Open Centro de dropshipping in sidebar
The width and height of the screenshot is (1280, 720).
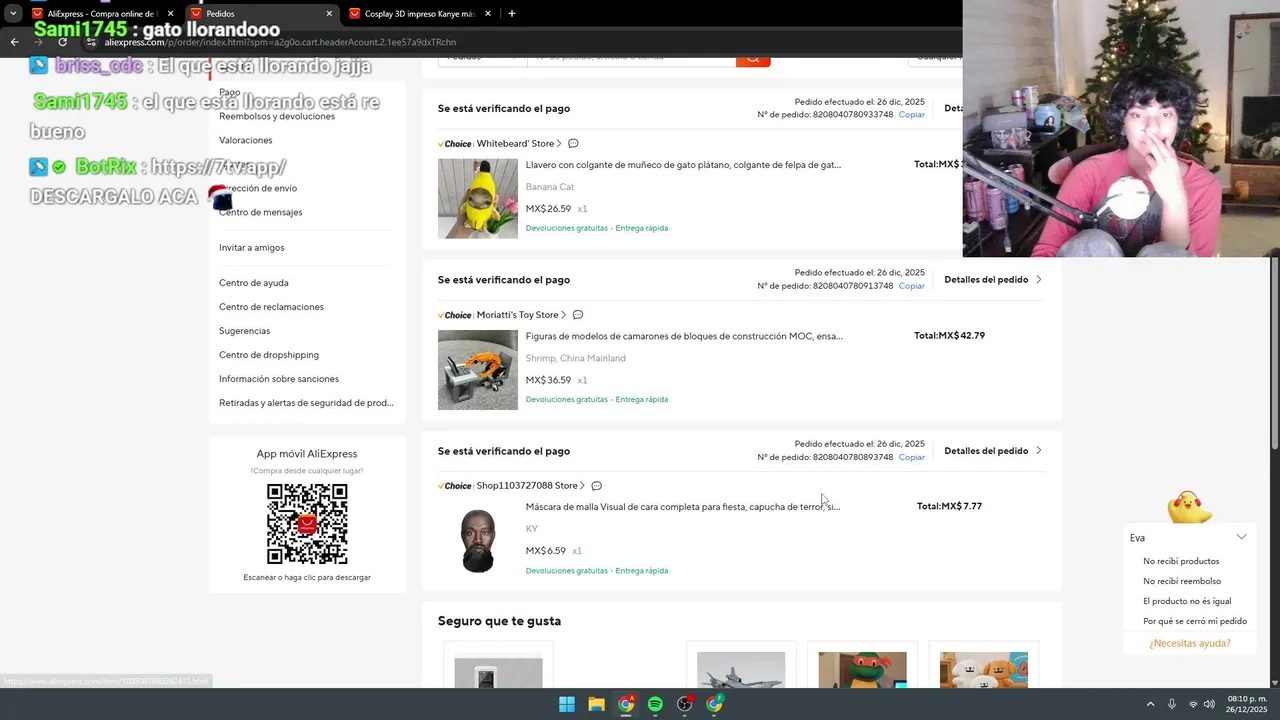[x=269, y=355]
